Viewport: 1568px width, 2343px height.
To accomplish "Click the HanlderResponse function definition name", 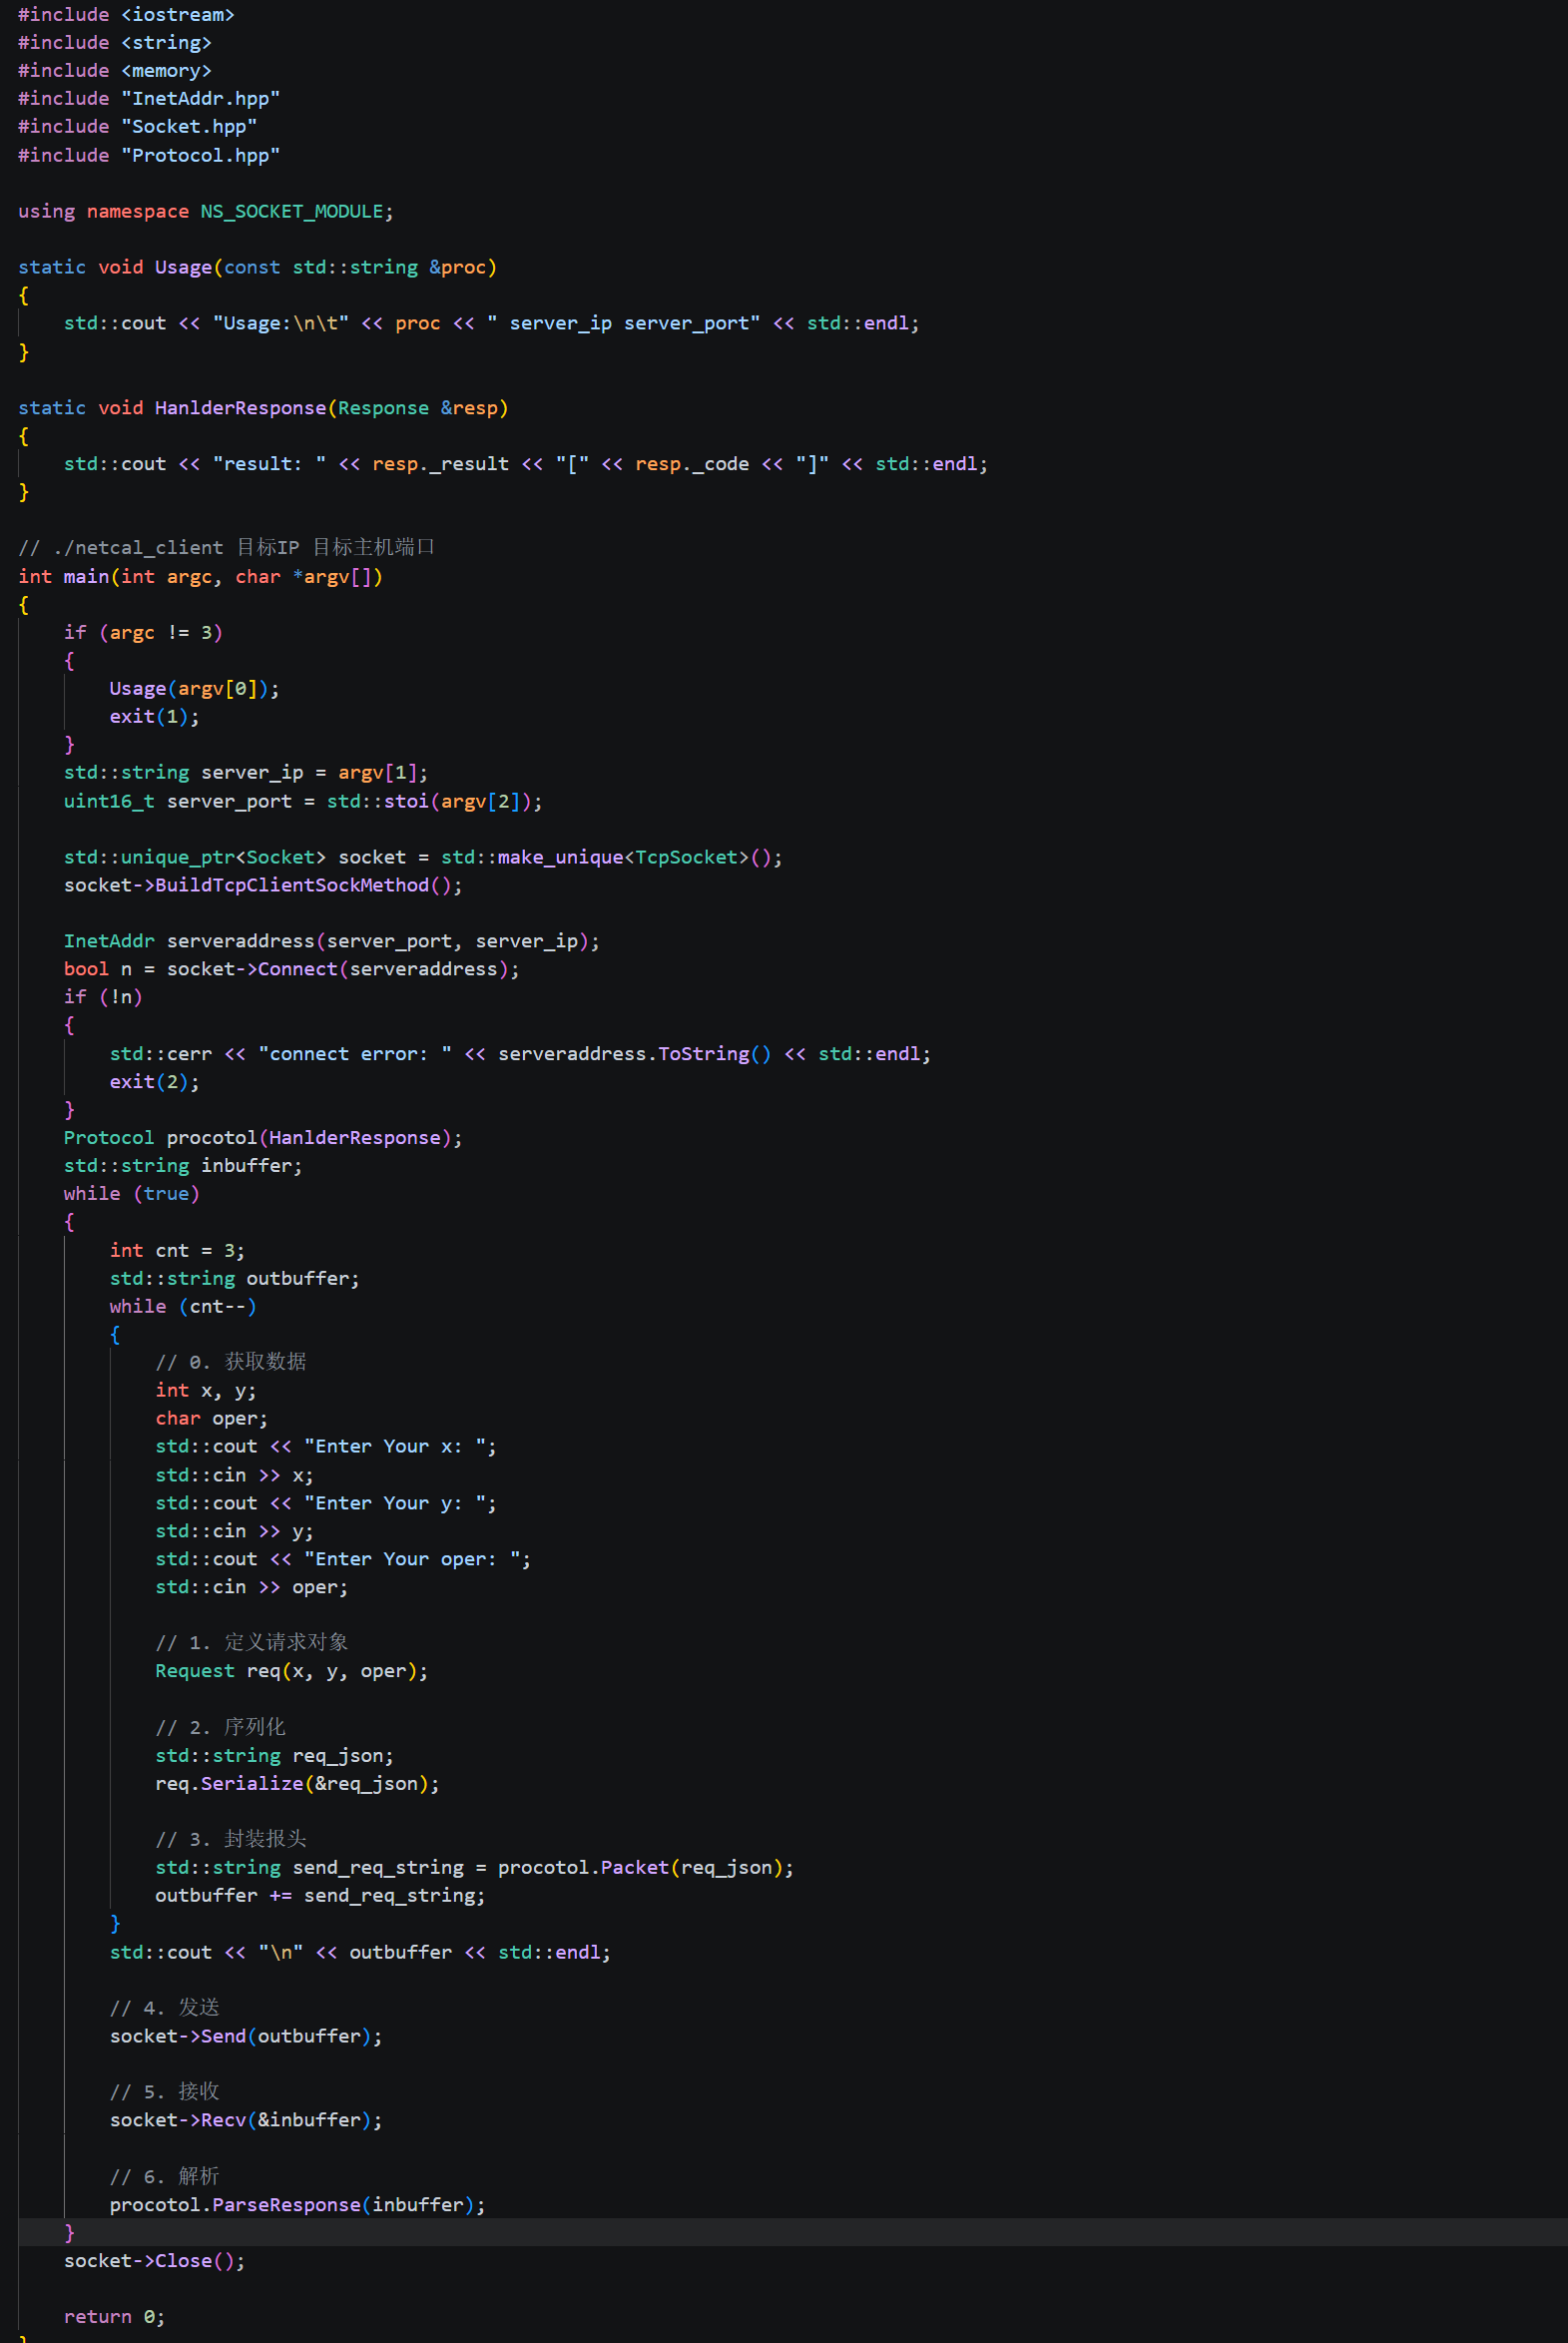I will tap(240, 408).
